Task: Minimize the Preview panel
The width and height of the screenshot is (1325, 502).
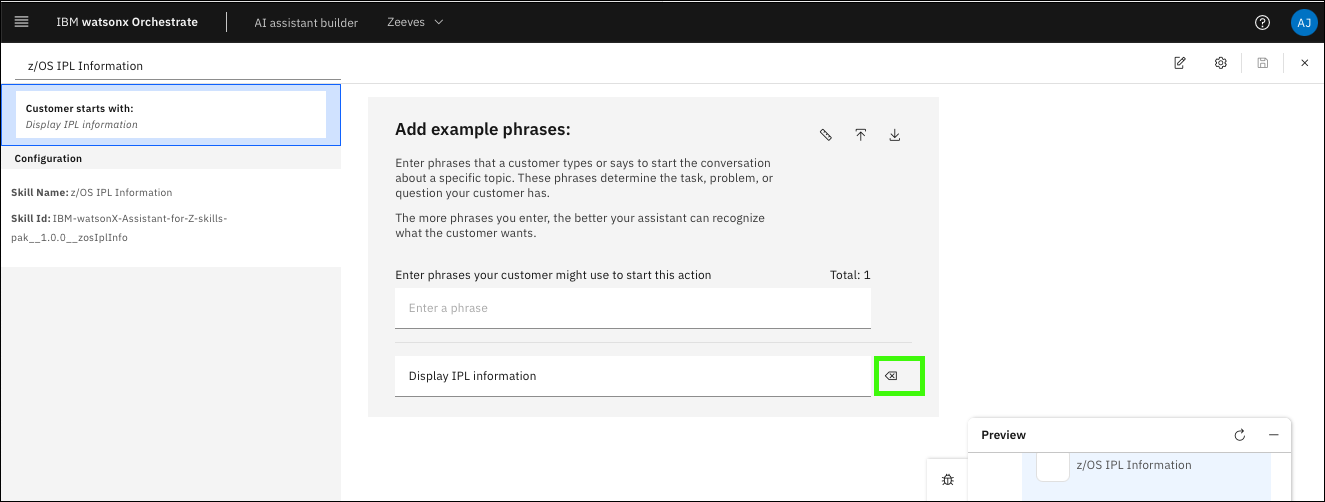Action: pyautogui.click(x=1274, y=435)
